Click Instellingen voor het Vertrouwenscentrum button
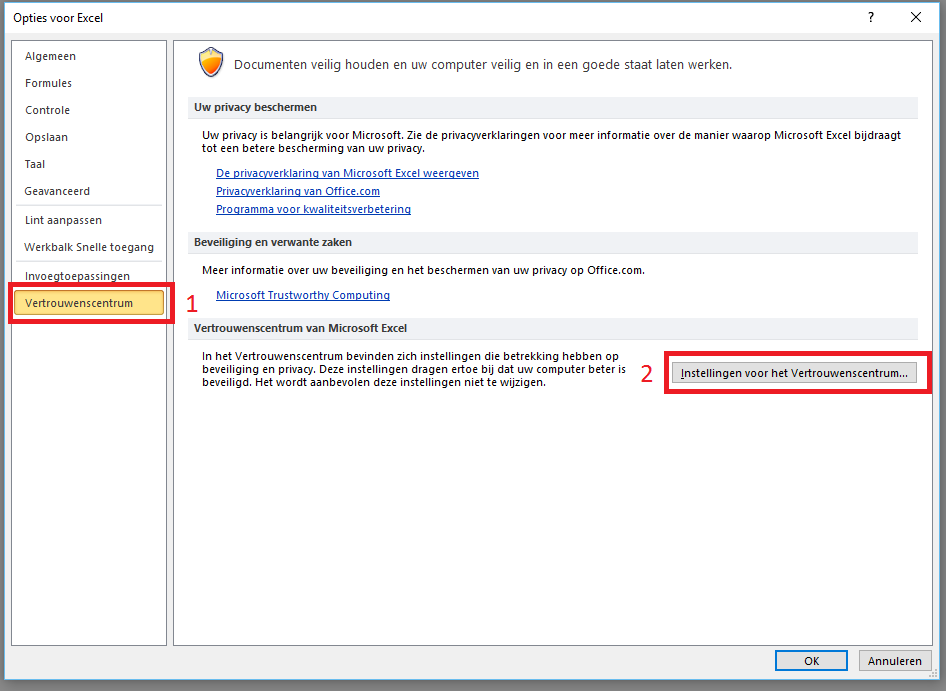This screenshot has height=691, width=946. pyautogui.click(x=794, y=373)
